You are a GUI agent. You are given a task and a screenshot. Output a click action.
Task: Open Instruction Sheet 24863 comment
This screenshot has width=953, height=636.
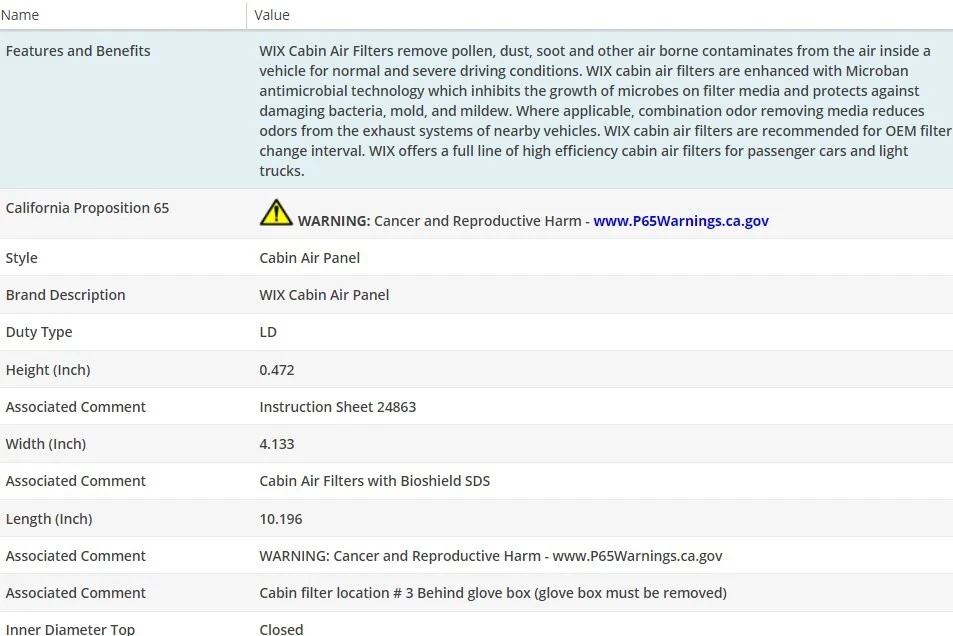(x=337, y=407)
